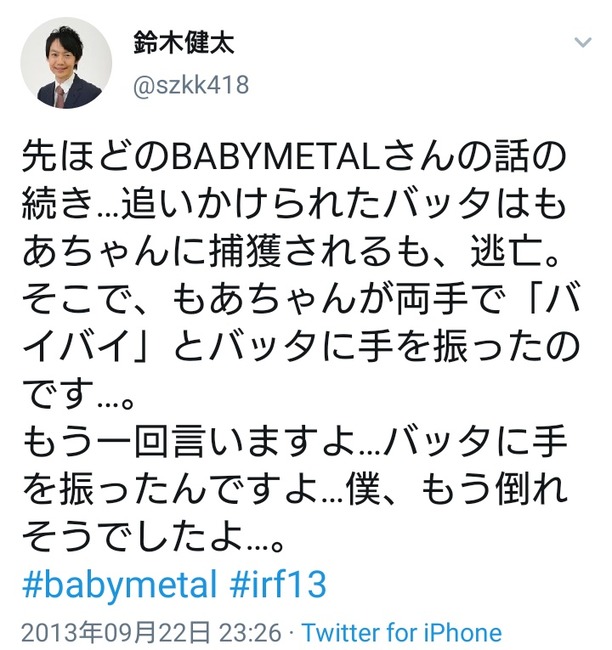
Task: Click the final tweet line そうでしたよ…。
Action: [x=153, y=536]
